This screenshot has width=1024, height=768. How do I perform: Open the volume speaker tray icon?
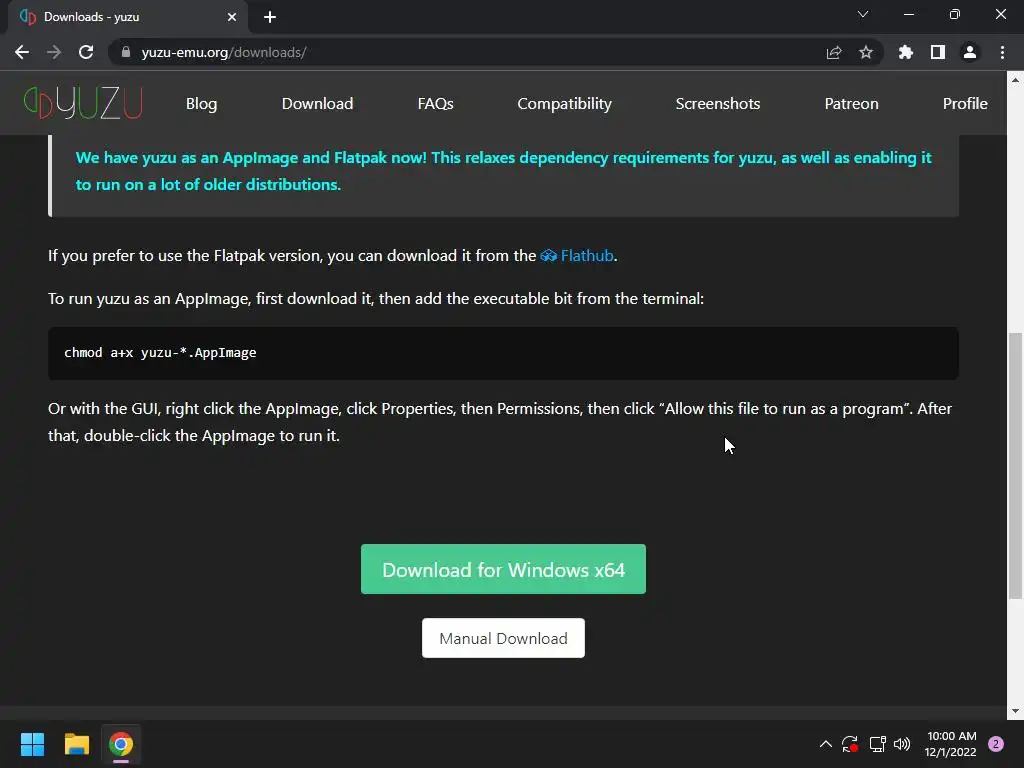click(902, 744)
